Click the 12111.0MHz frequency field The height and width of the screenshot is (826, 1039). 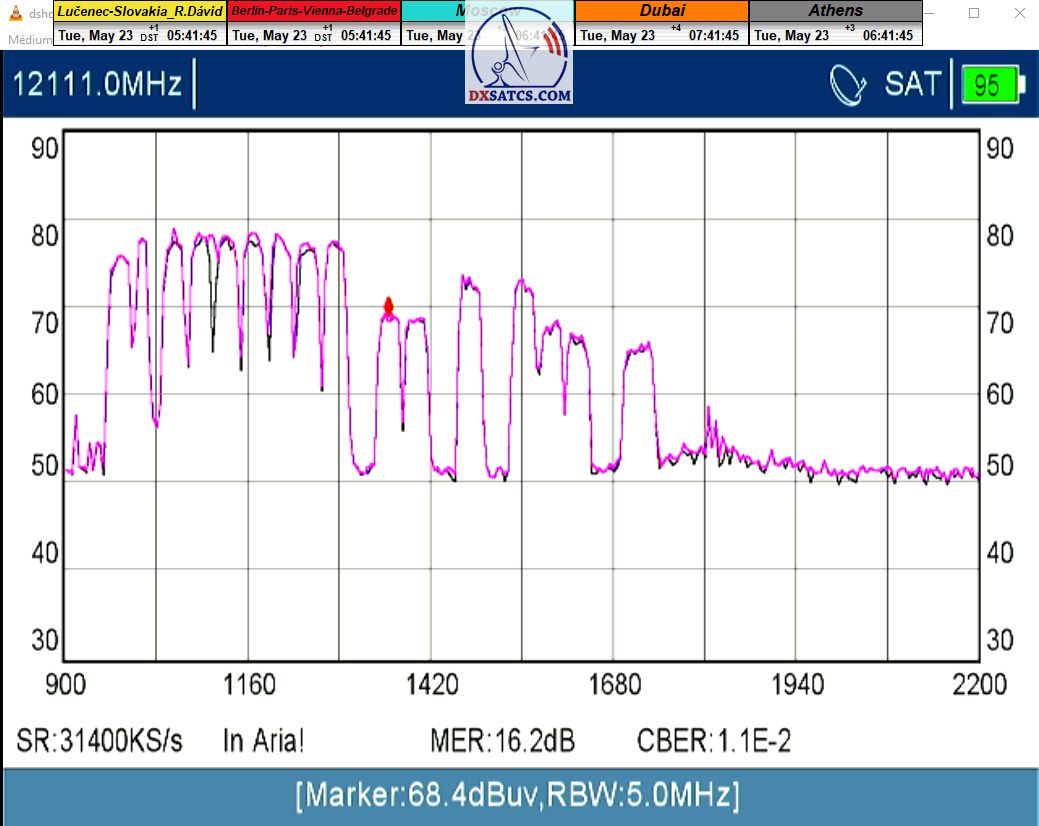tap(97, 85)
